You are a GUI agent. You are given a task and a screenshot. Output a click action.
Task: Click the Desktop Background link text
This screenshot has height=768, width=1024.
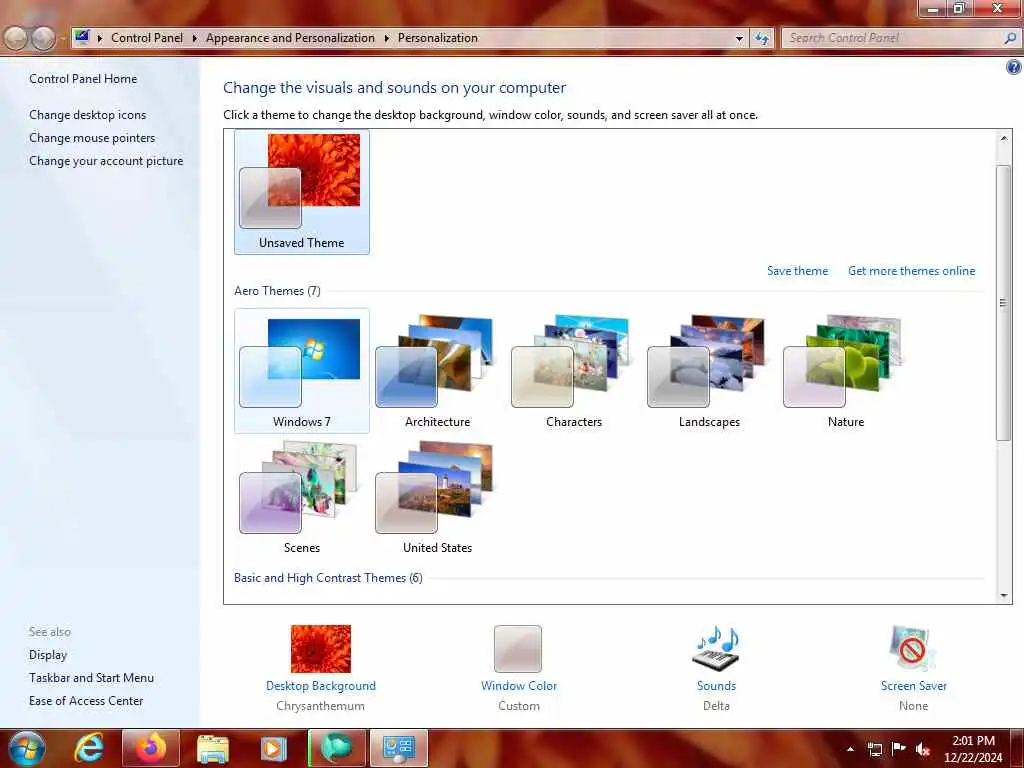point(321,686)
